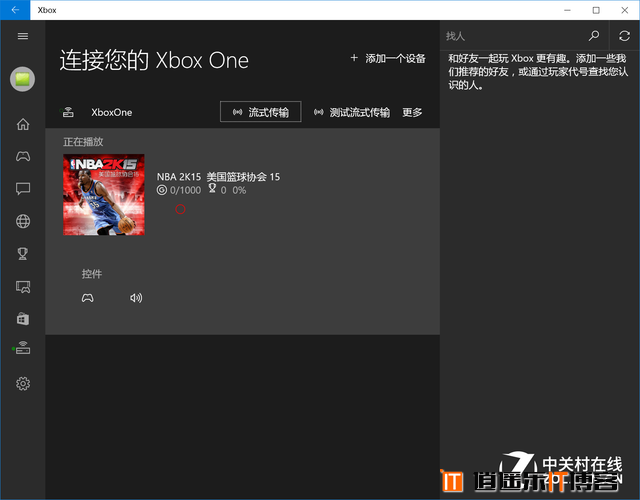
Task: Click the 找人 search field
Action: click(513, 36)
